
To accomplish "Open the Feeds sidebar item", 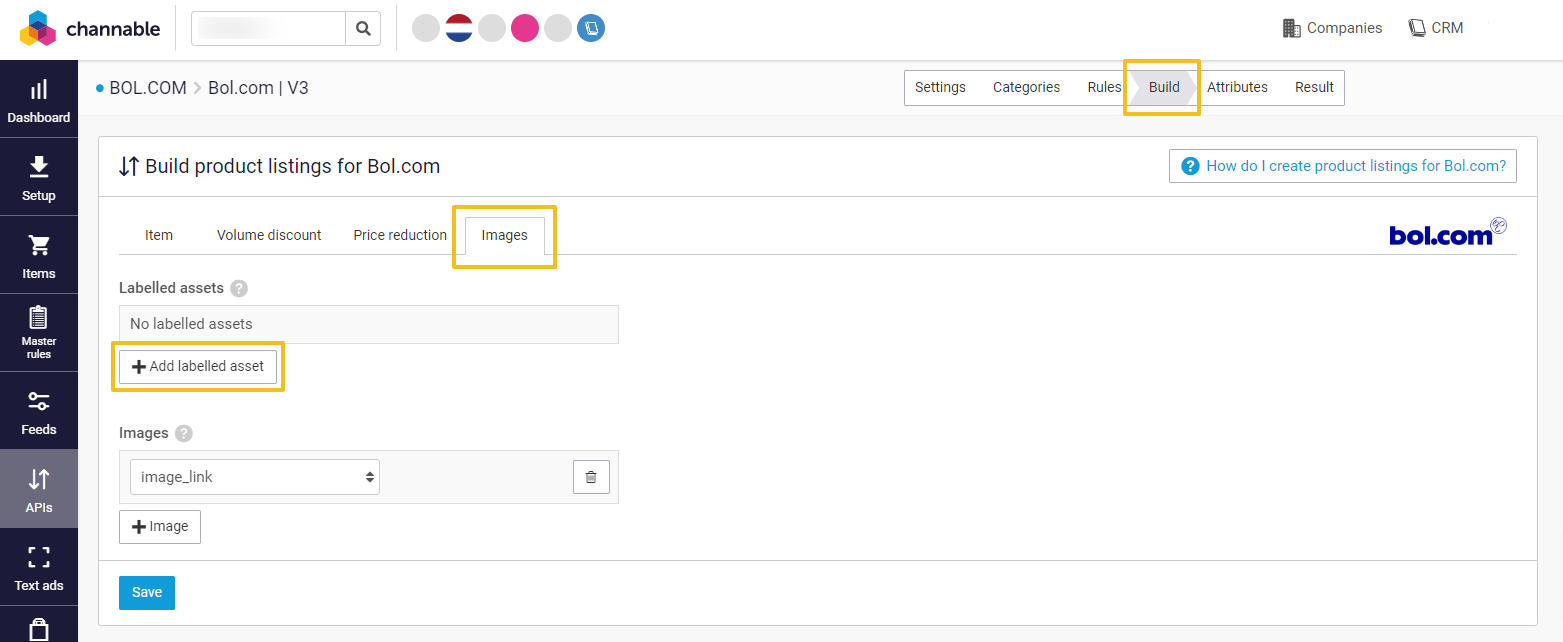I will (39, 411).
